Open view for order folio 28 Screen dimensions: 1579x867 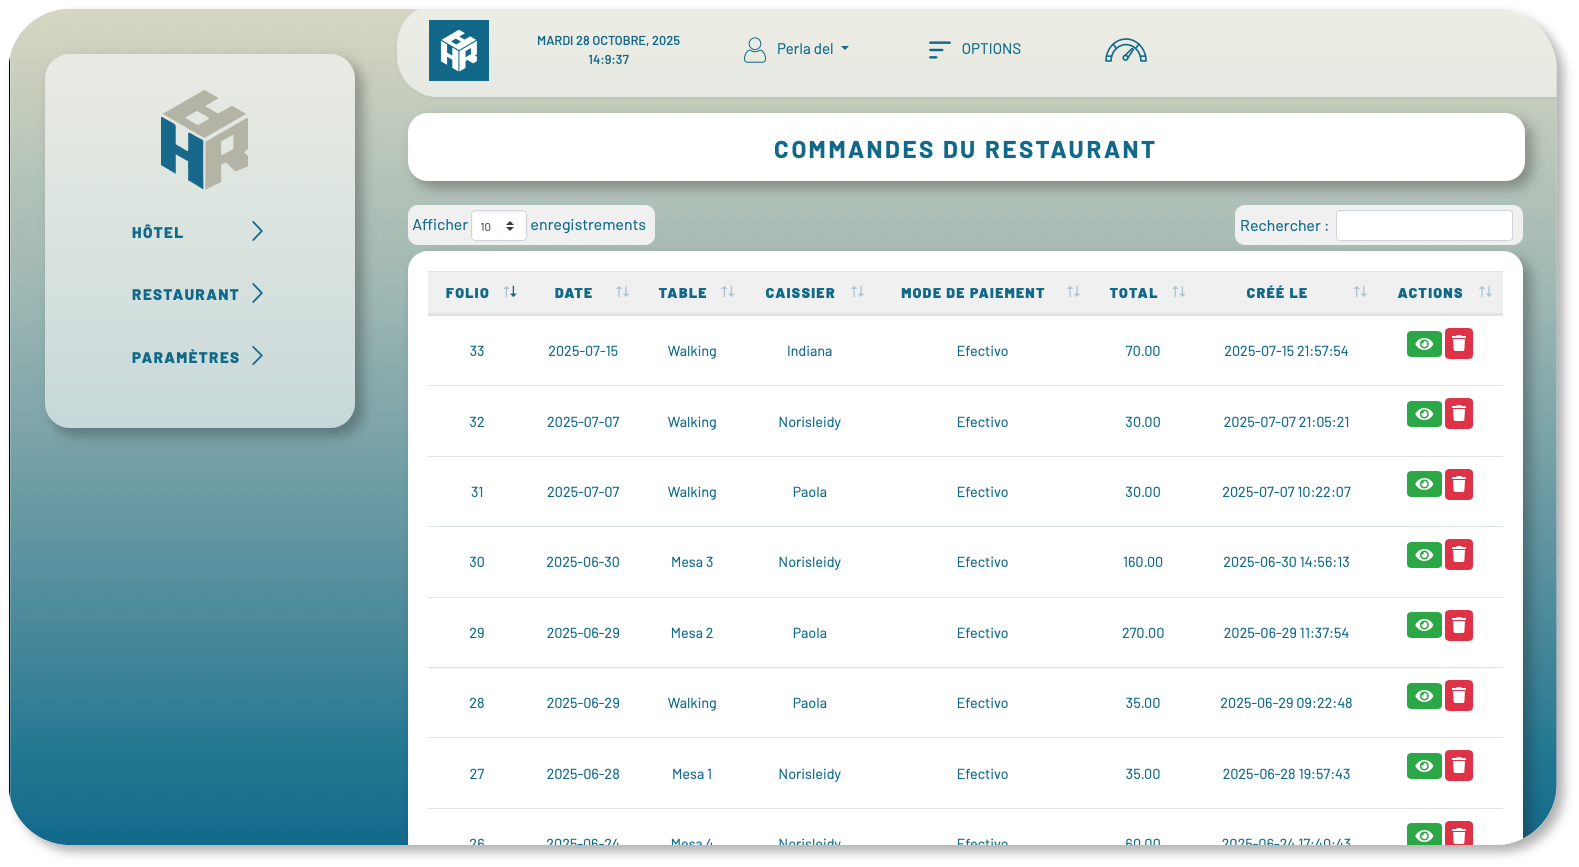click(1423, 696)
